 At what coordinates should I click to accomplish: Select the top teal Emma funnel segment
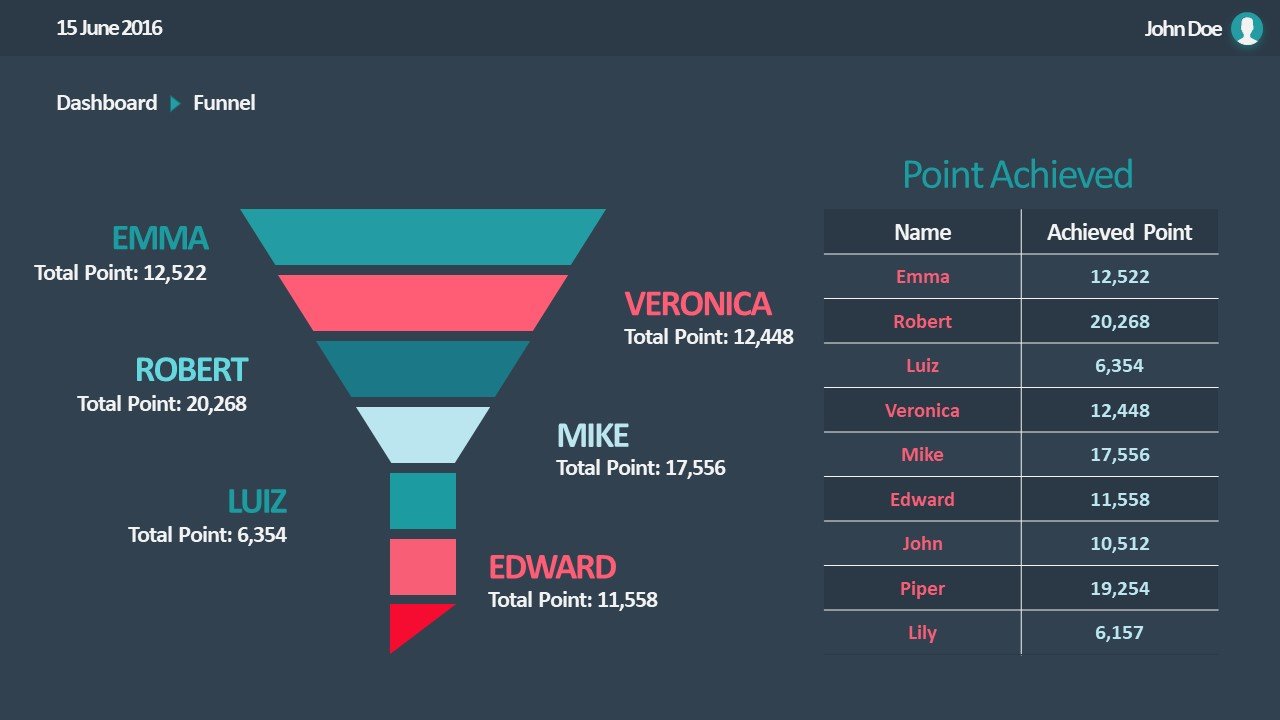coord(422,237)
